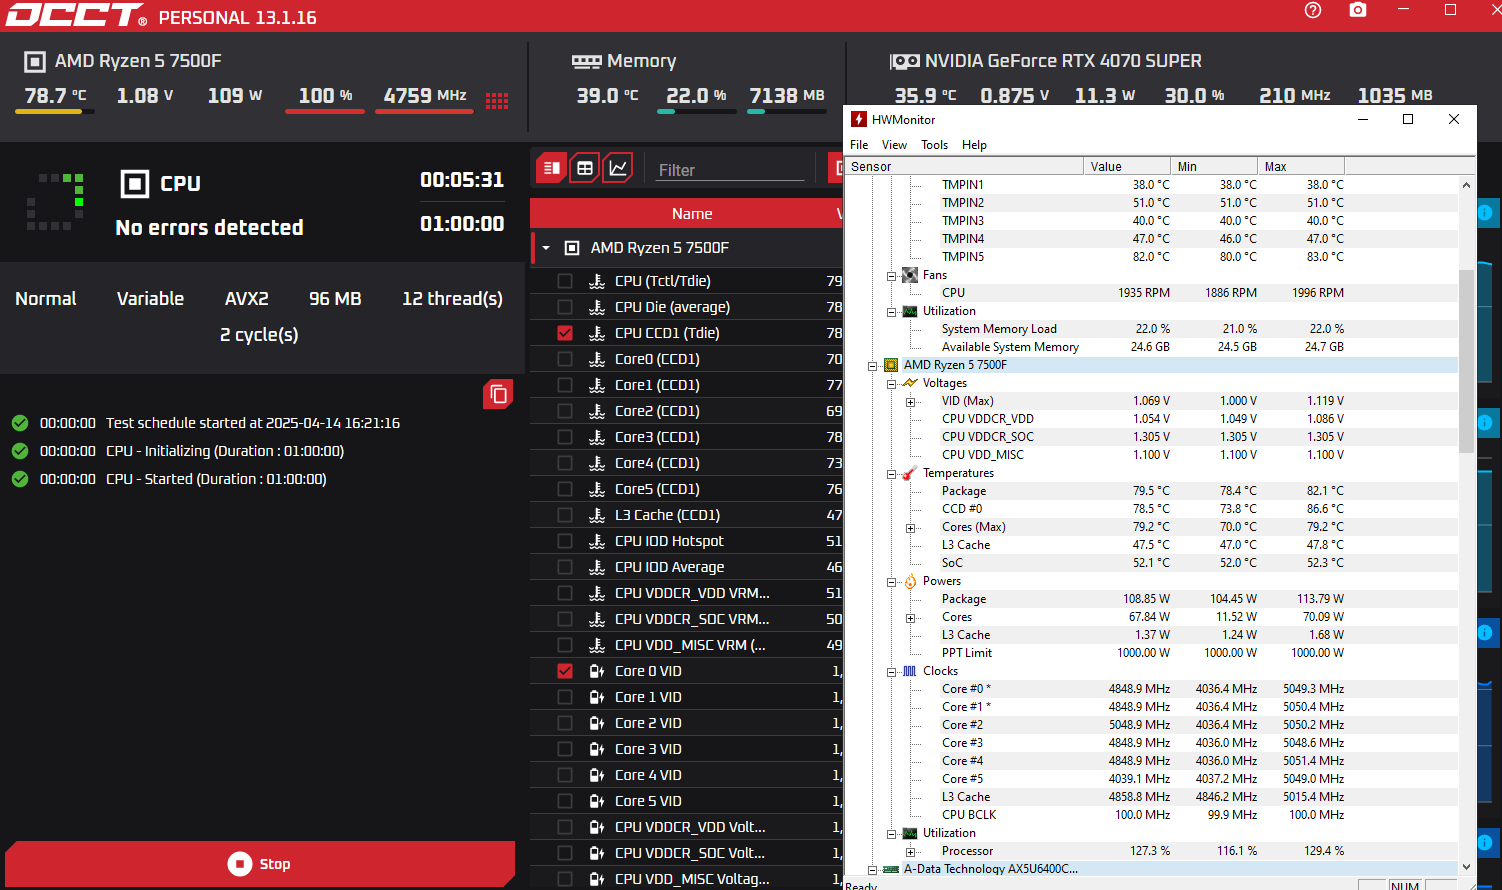
Task: Collapse the Voltages node in HWMonitor
Action: (x=891, y=384)
